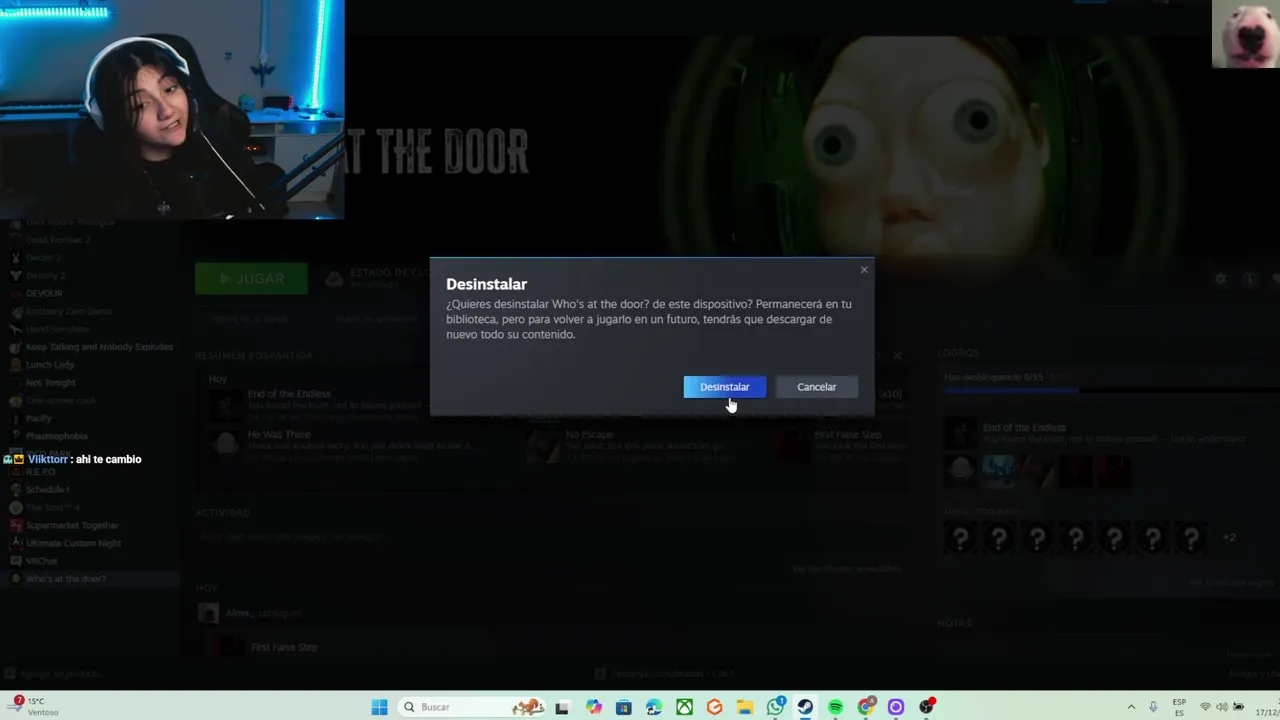This screenshot has height=720, width=1280.
Task: Open the purple circle app on the taskbar
Action: [896, 707]
